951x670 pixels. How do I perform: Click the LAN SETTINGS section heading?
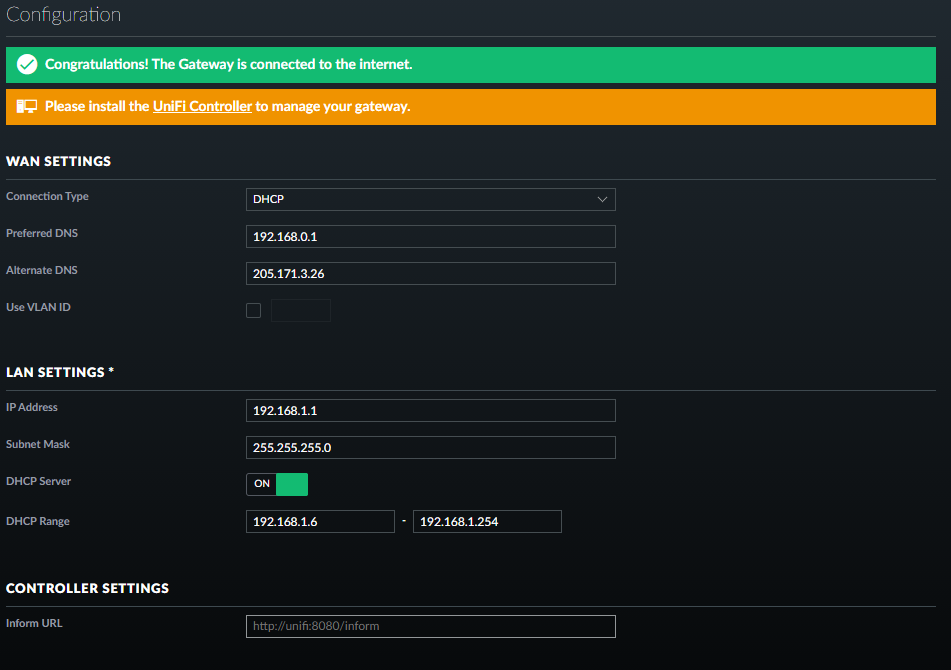[x=60, y=372]
